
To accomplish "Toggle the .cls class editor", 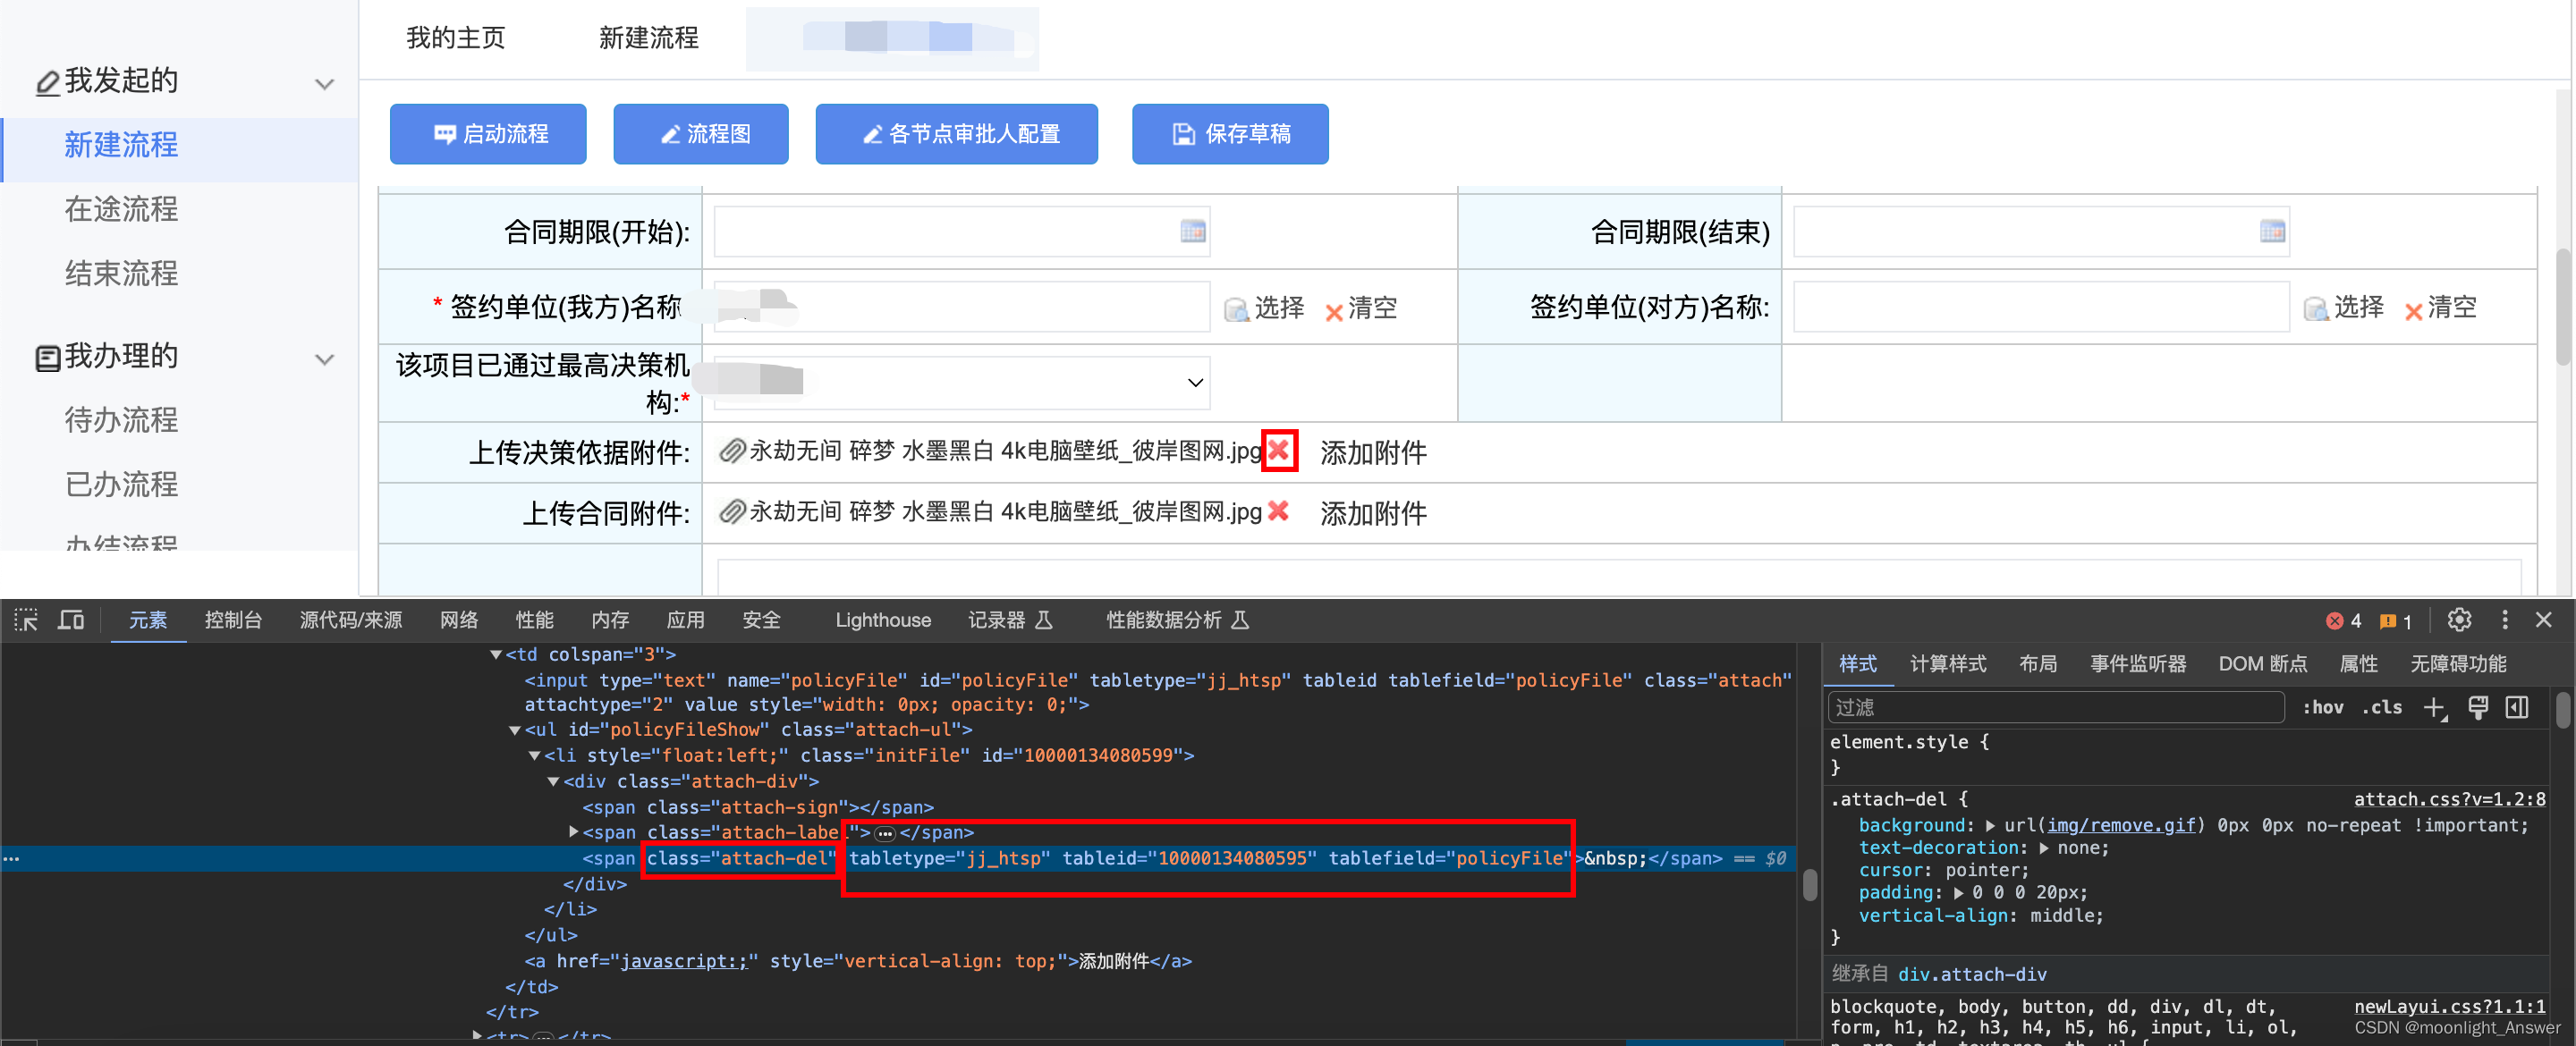I will click(x=2382, y=708).
